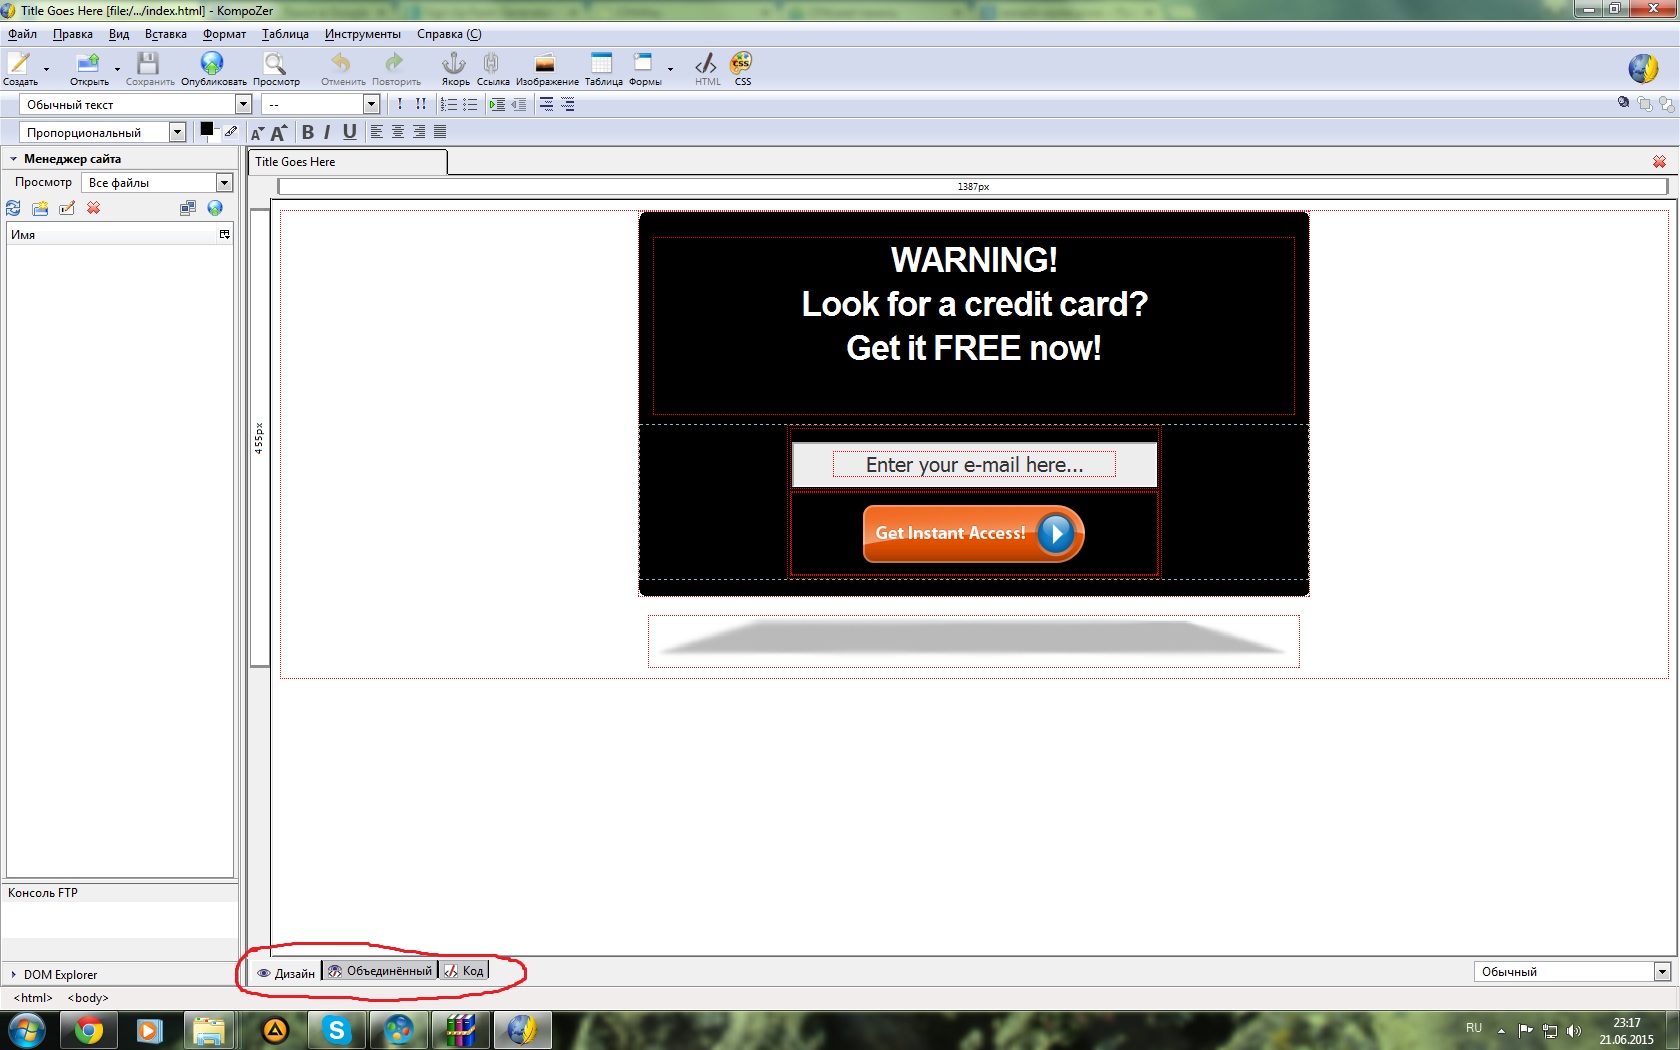Image resolution: width=1680 pixels, height=1050 pixels.
Task: Click the site settings computers icon
Action: pos(187,208)
